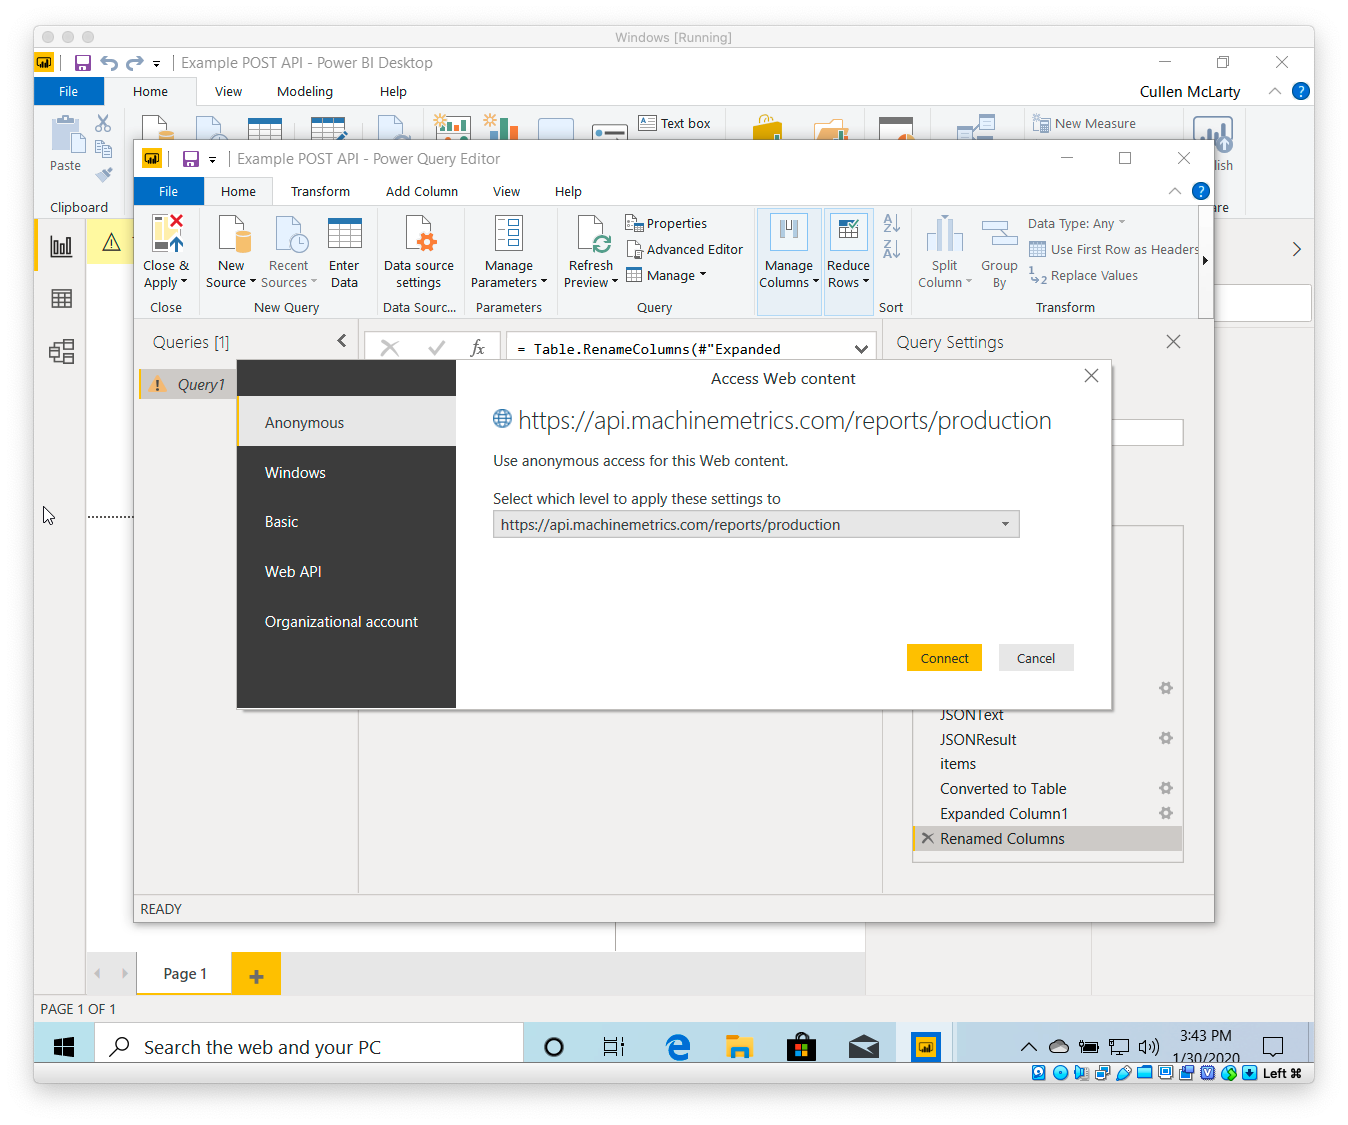The width and height of the screenshot is (1348, 1125).
Task: Select Web API authentication
Action: pos(346,572)
